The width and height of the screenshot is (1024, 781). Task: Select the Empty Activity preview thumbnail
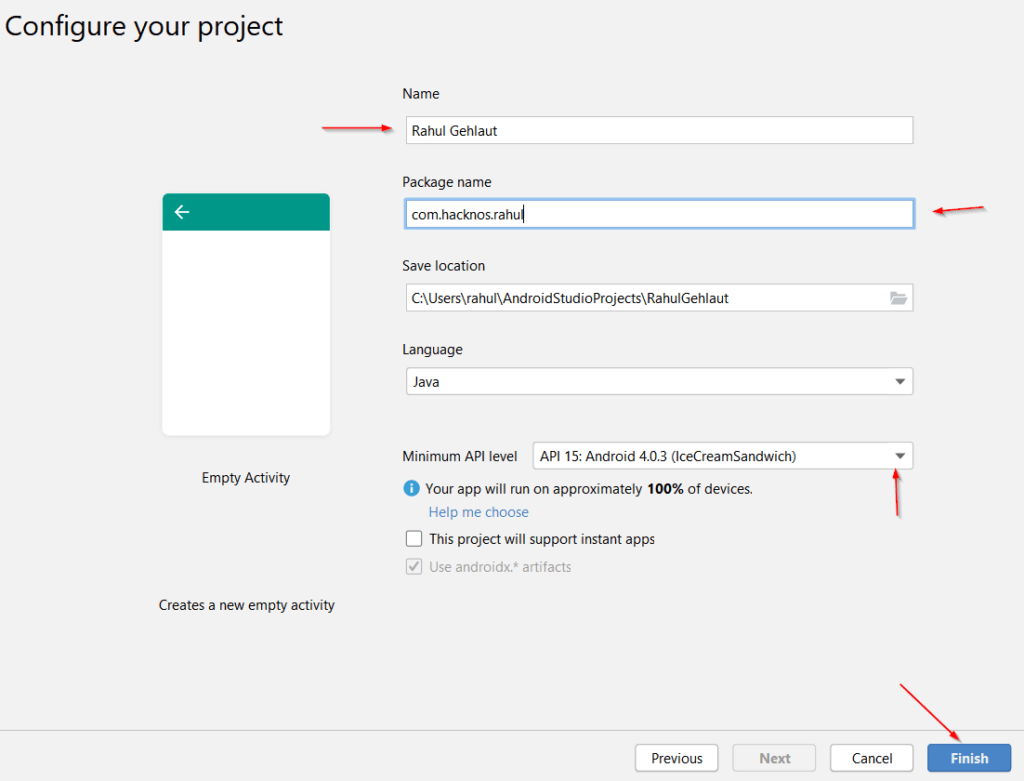coord(246,330)
